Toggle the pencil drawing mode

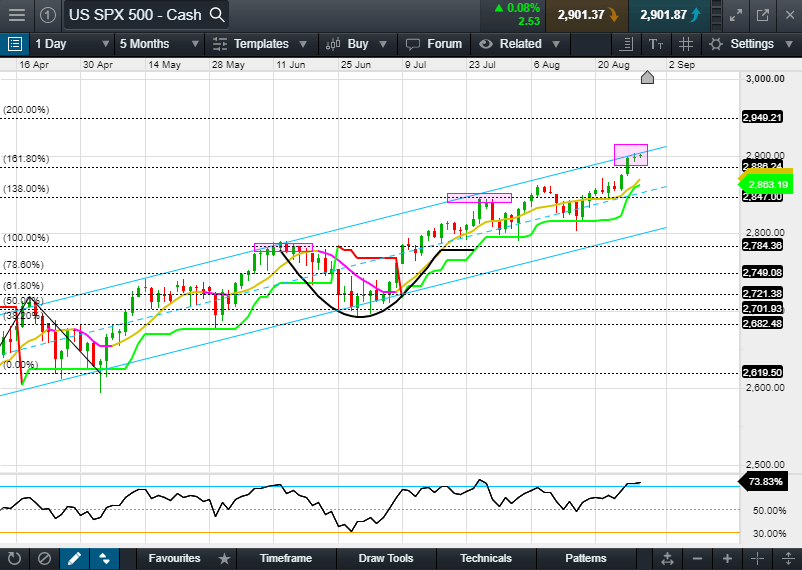click(75, 558)
